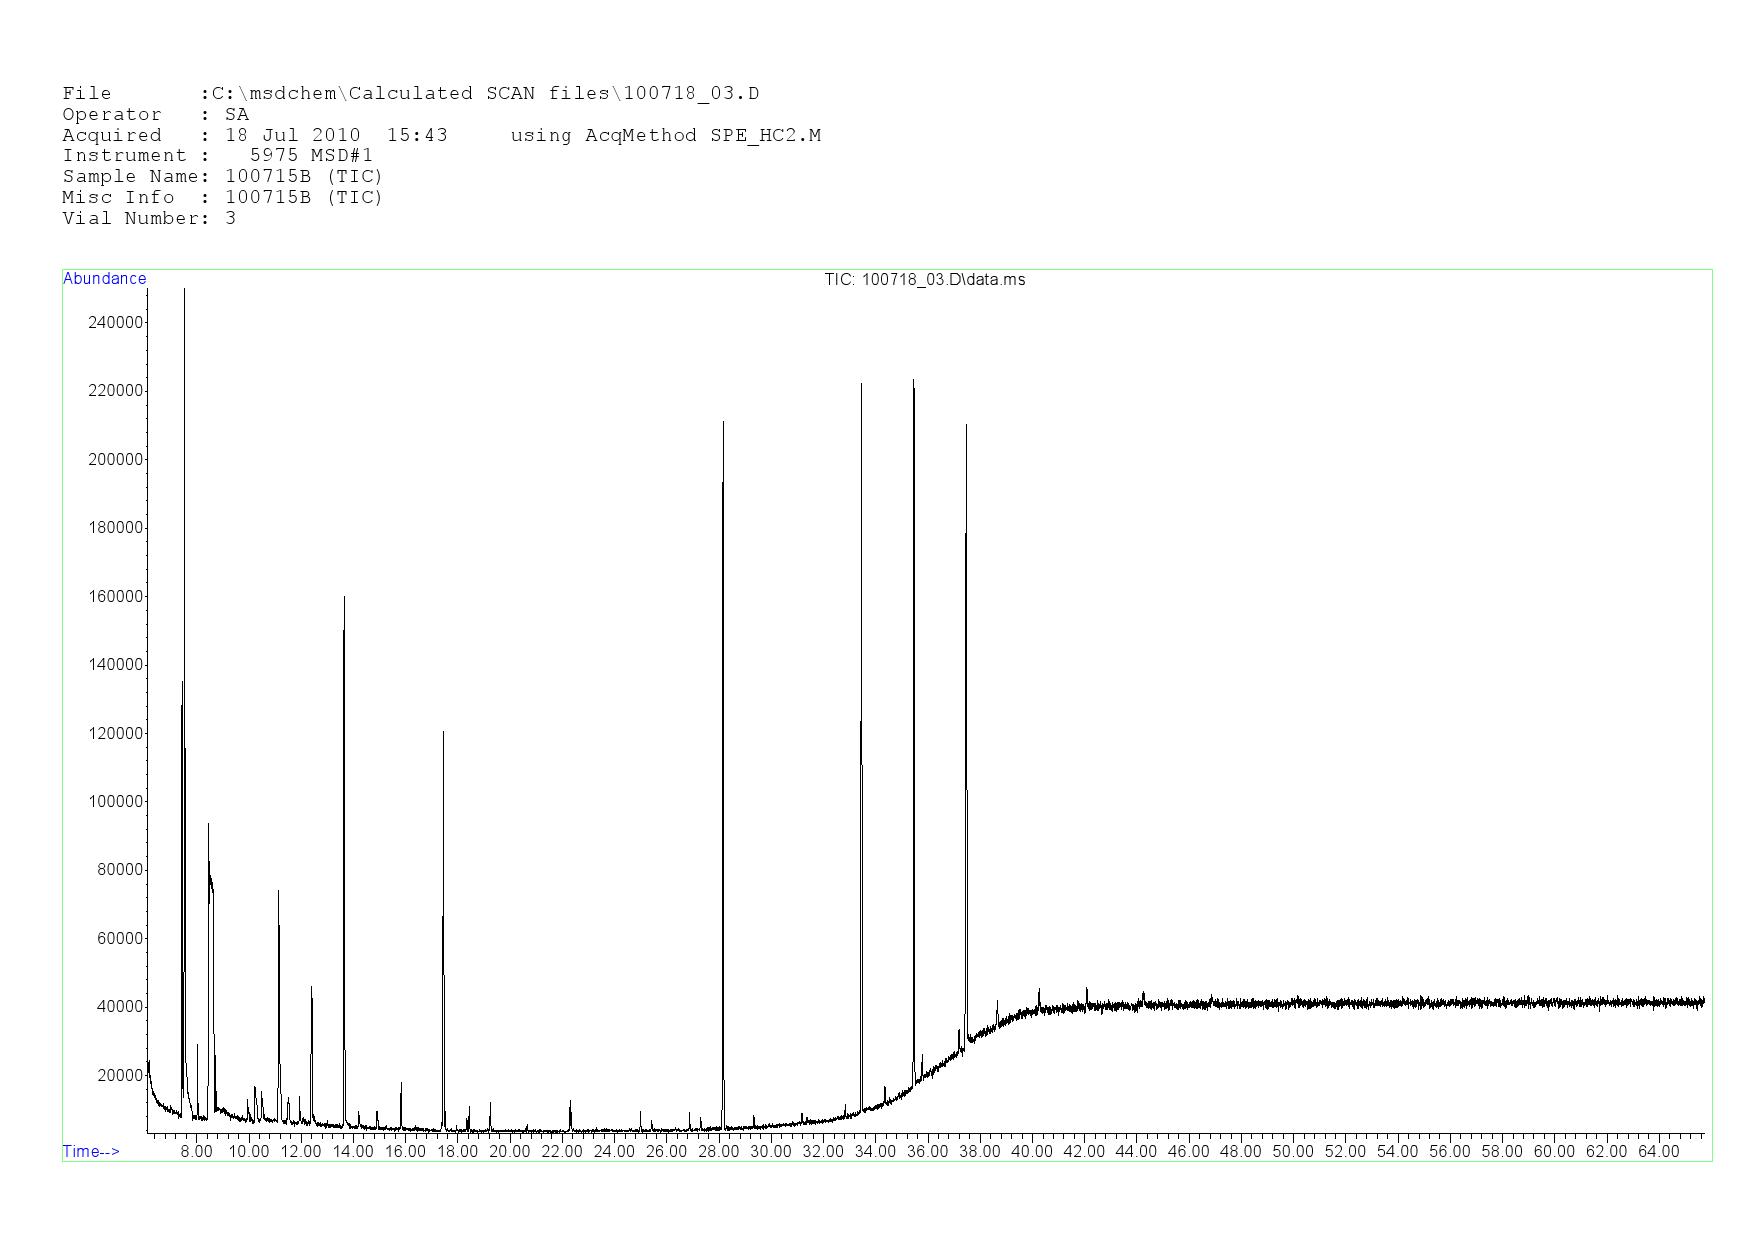Select the TIC: 100718_03.D\data.ms chart title
Screen dimensions: 1754x1240
(x=924, y=280)
